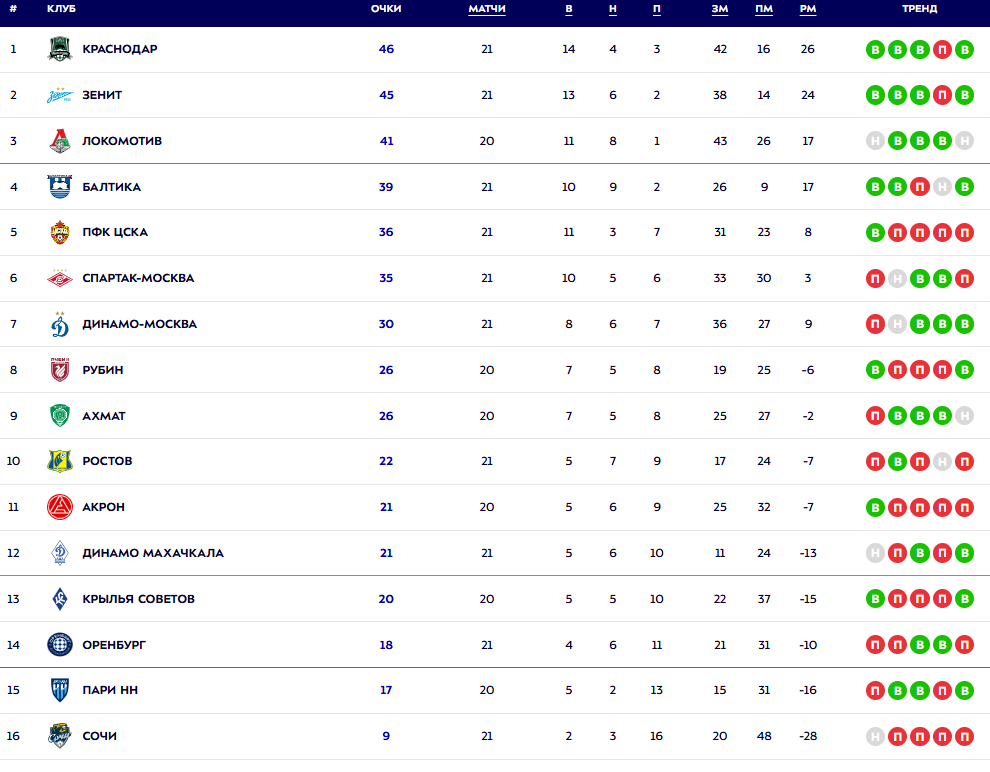Click Краснодар's red loss trend circle
The height and width of the screenshot is (772, 990).
[942, 50]
